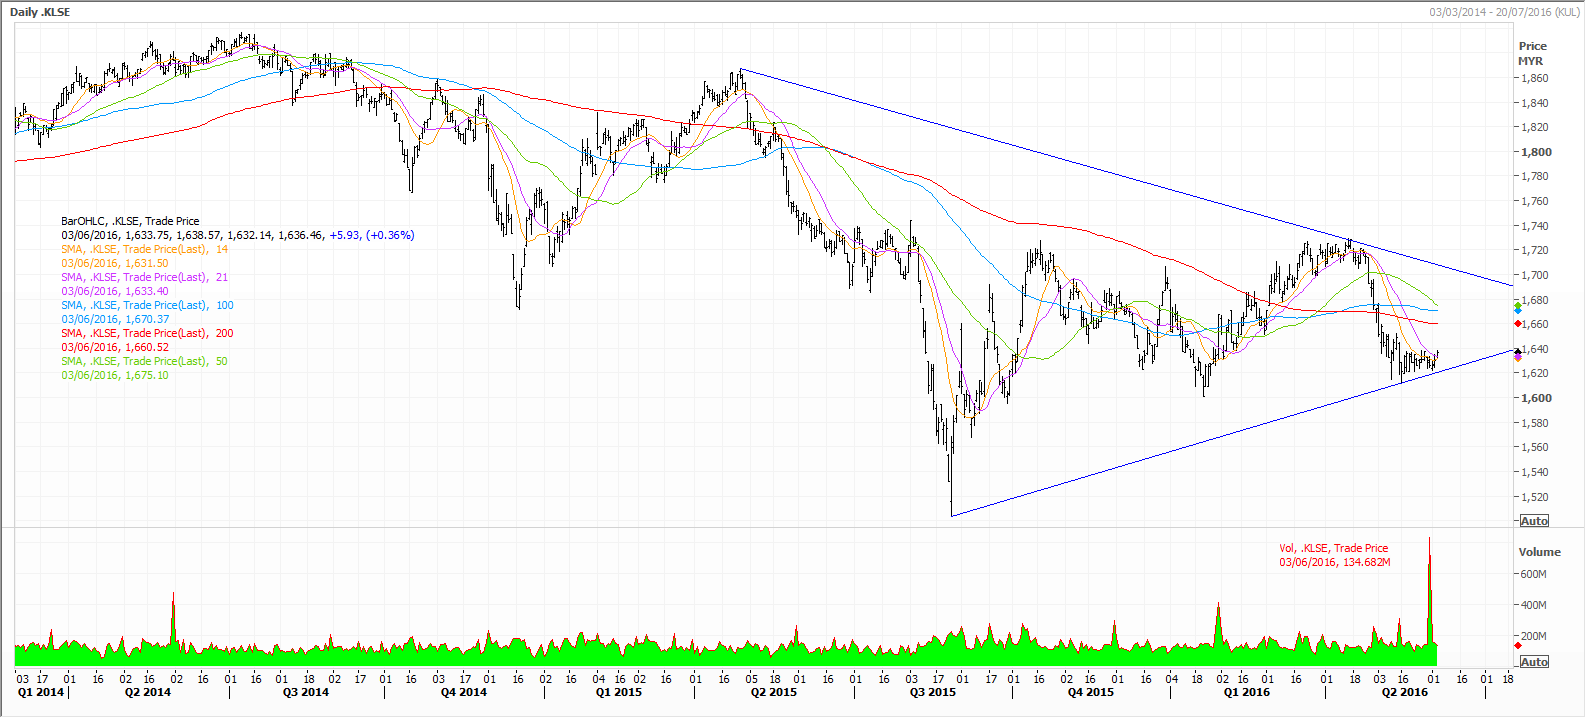Click the red volume marker on volume axis
This screenshot has width=1586, height=718.
[1518, 646]
